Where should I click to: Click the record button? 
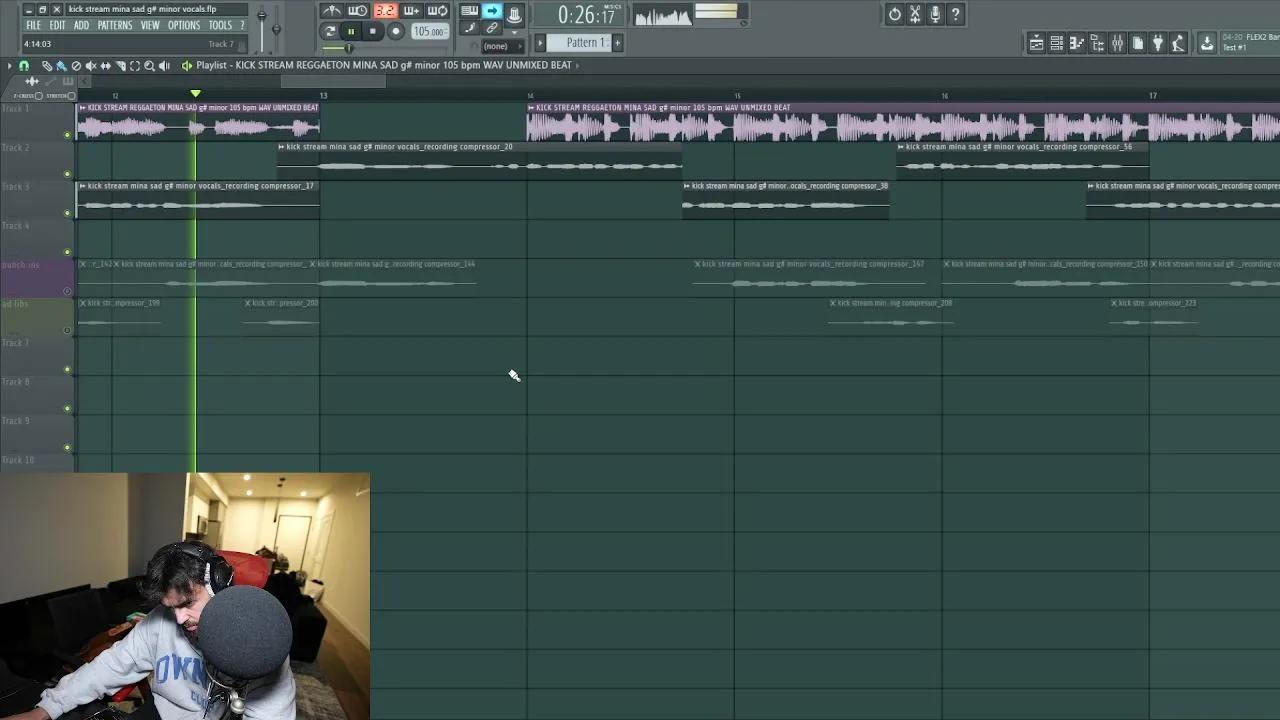click(x=396, y=32)
